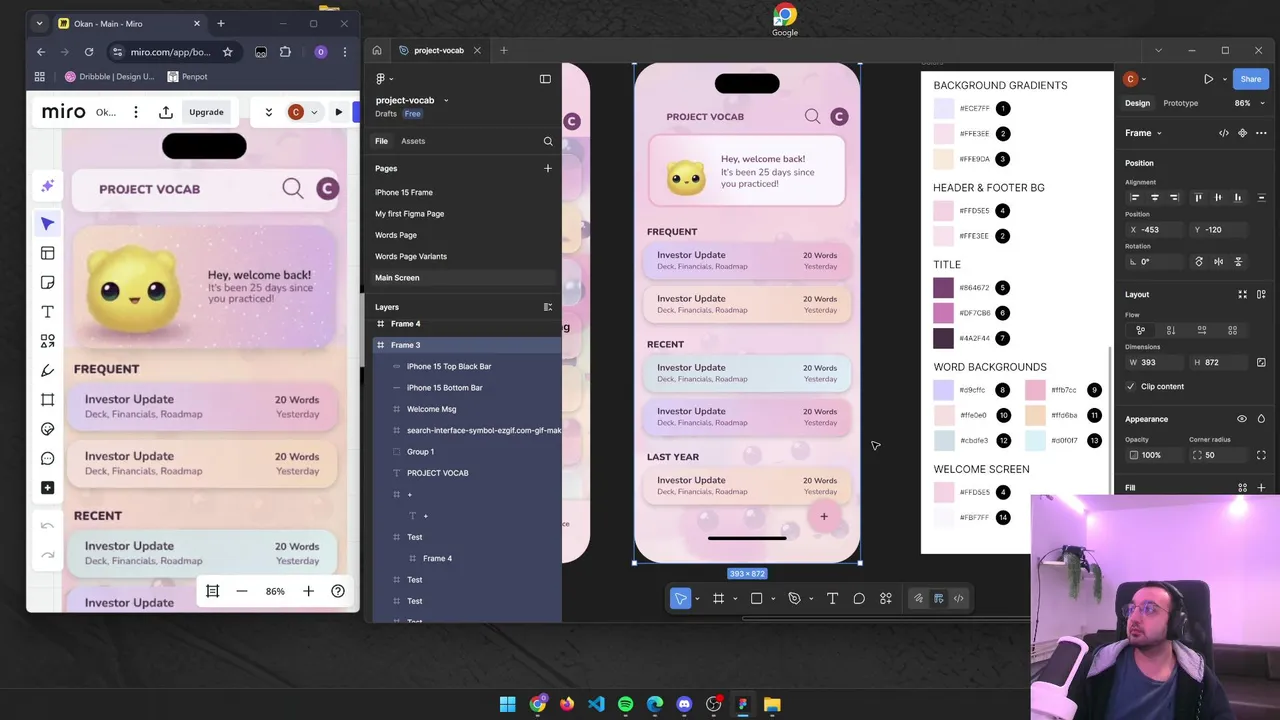Select the Rectangle shape tool in Figma

point(756,598)
